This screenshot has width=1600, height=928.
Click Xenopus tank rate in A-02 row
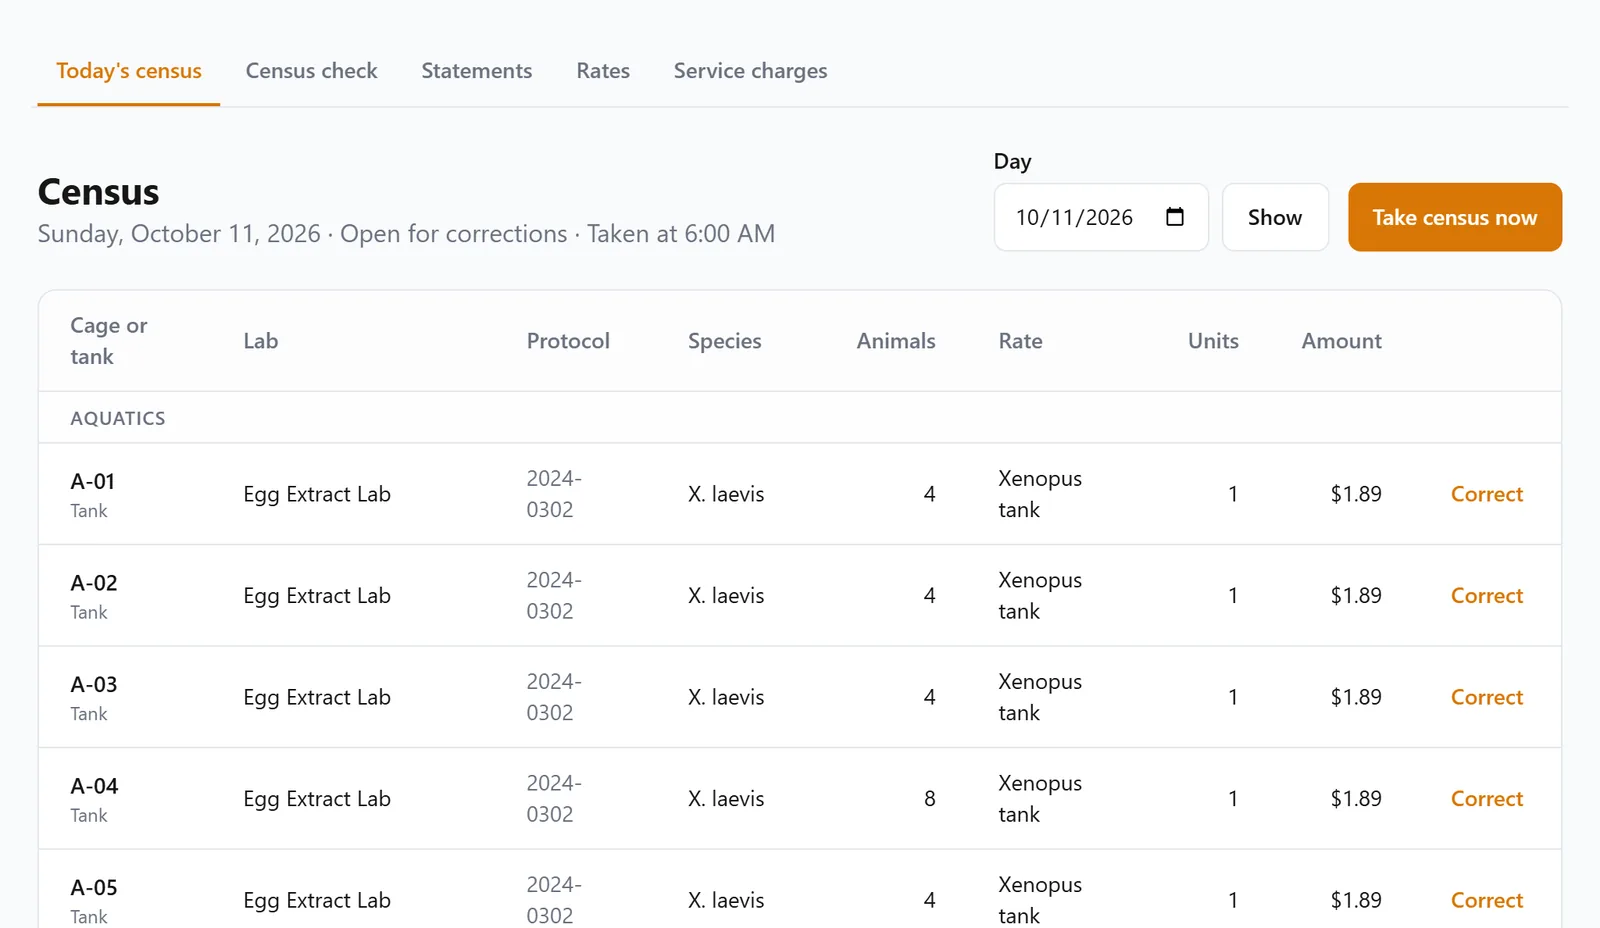[1040, 596]
